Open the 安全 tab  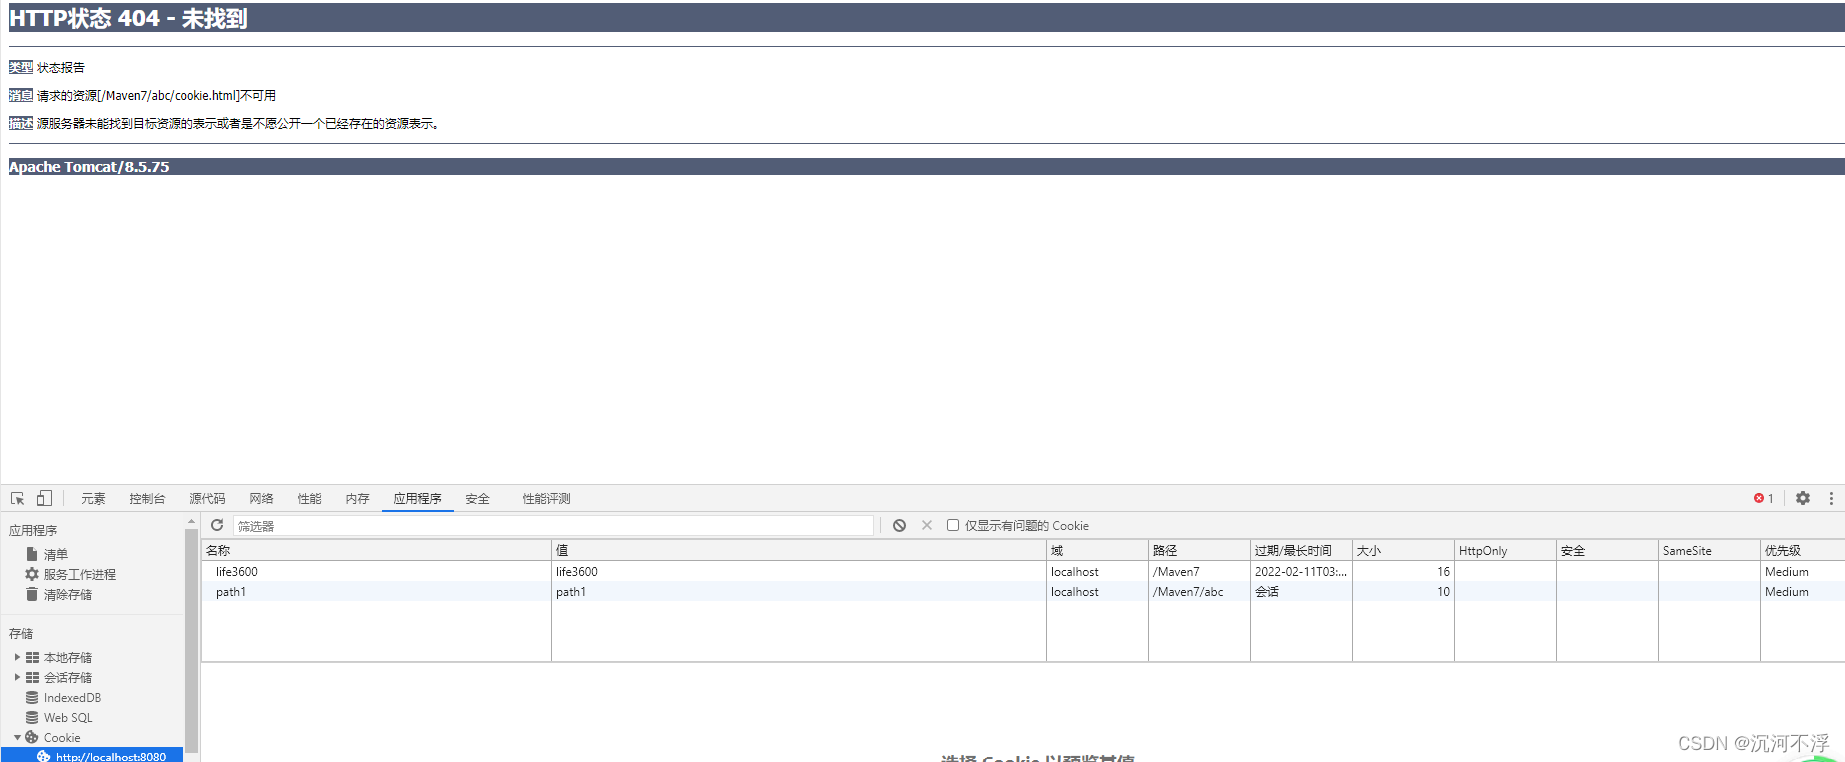pos(477,498)
